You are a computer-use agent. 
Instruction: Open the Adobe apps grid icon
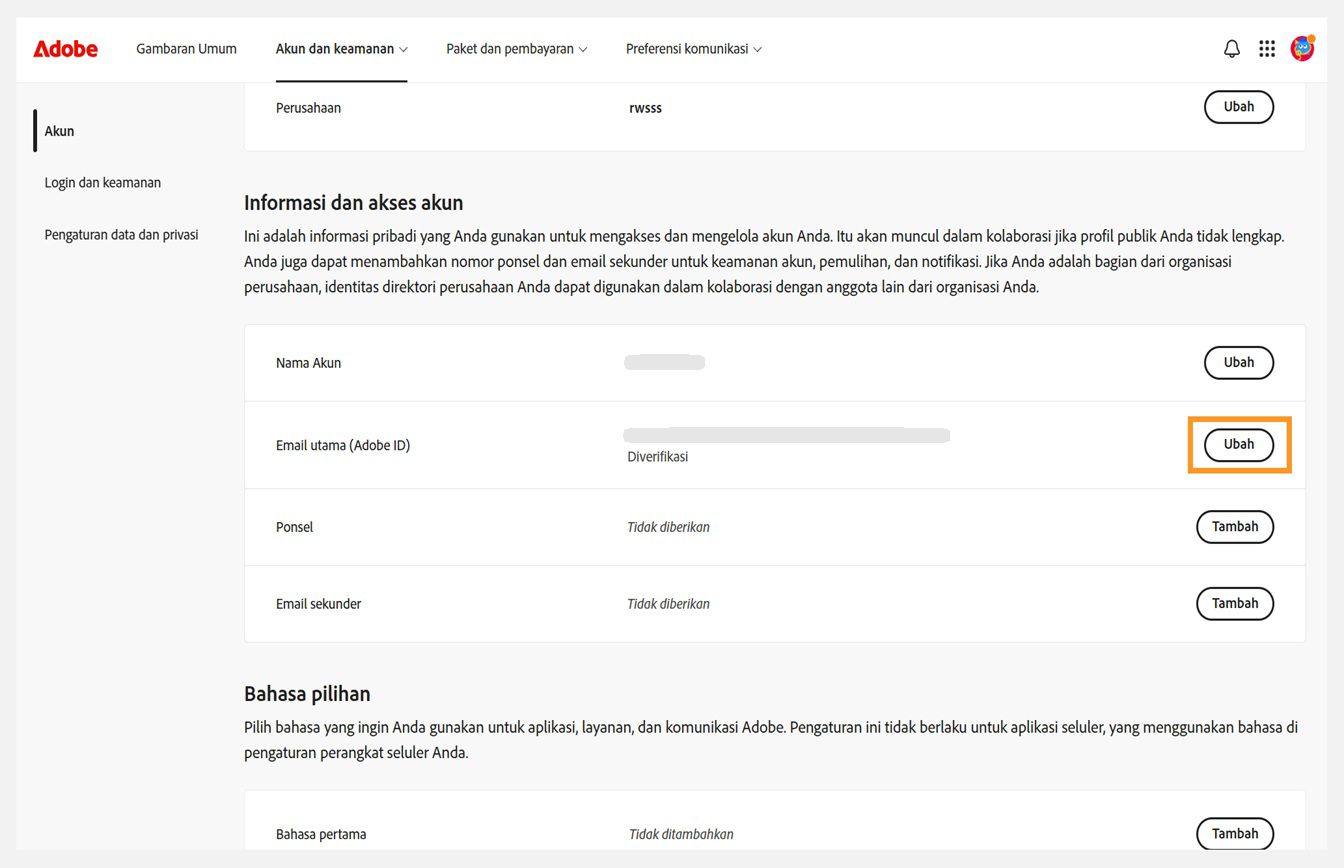1266,48
